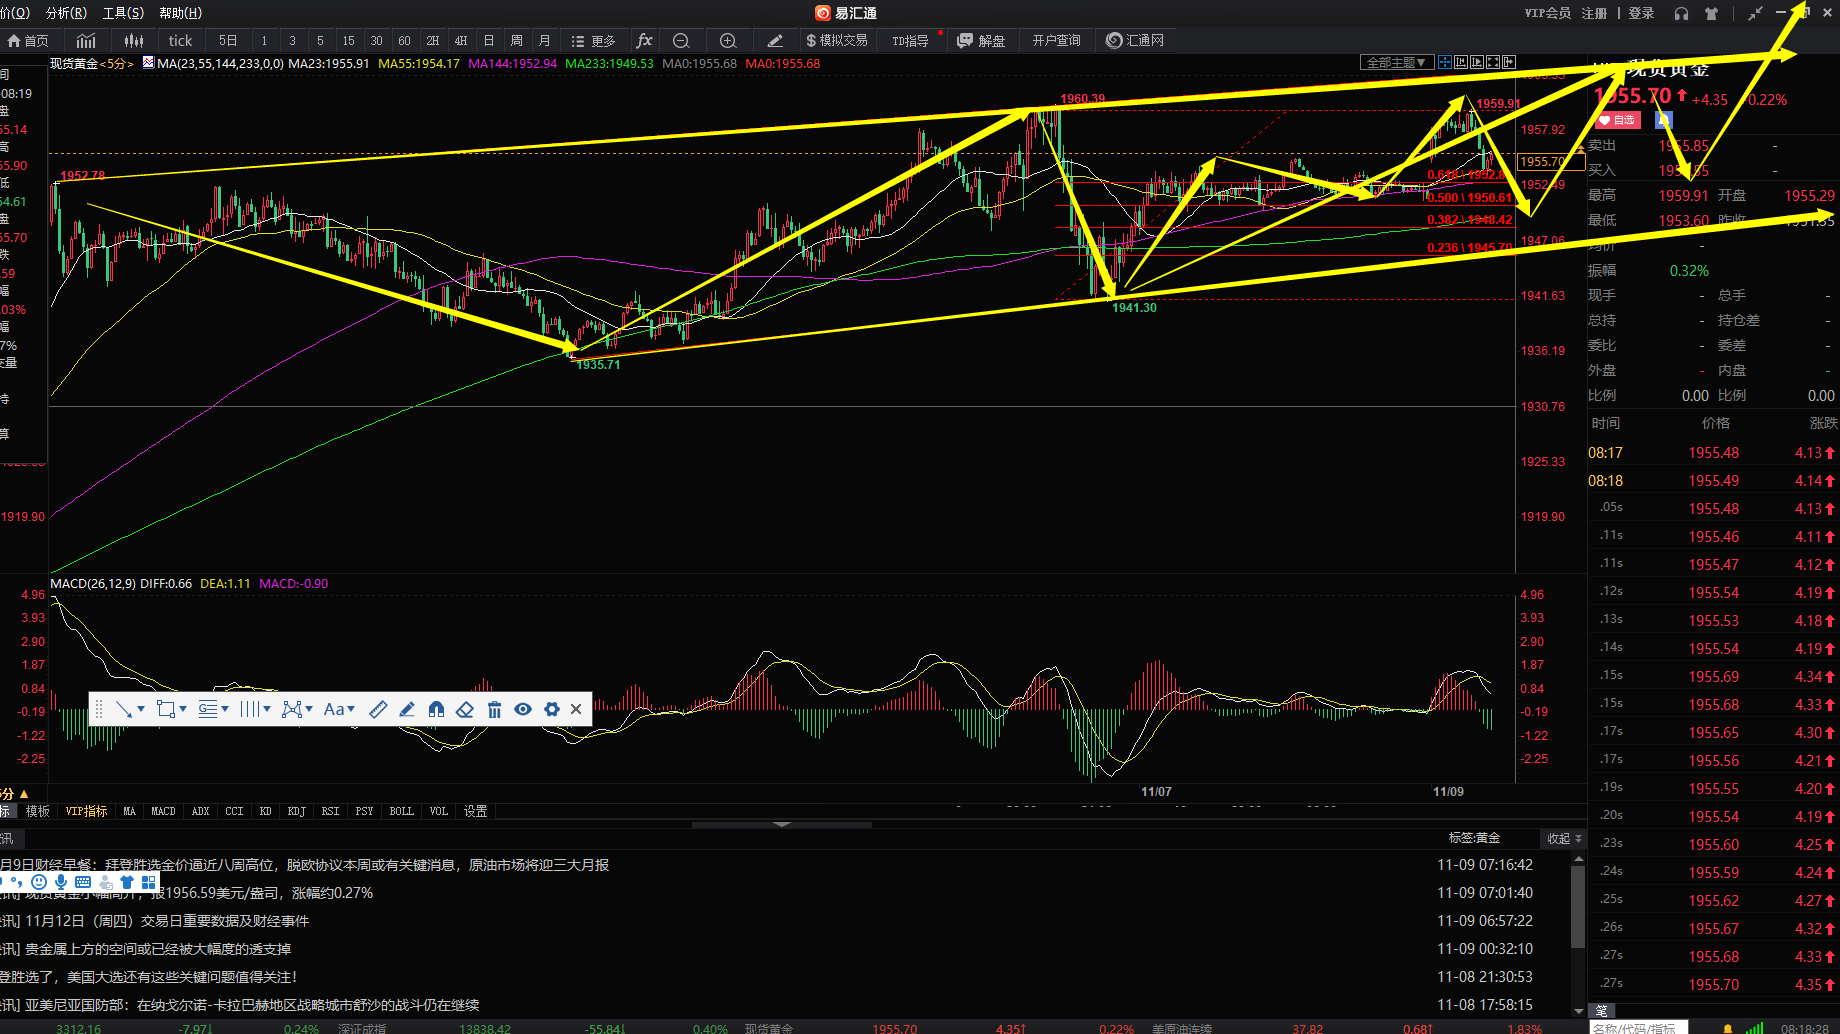Click the alert bell icon

(1728, 1027)
